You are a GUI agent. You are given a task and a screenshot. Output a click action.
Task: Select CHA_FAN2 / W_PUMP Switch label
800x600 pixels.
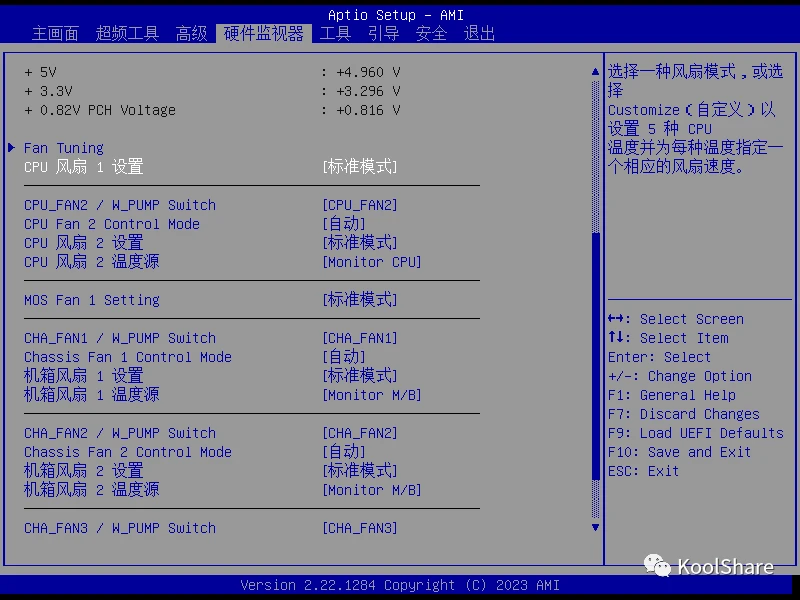(120, 433)
